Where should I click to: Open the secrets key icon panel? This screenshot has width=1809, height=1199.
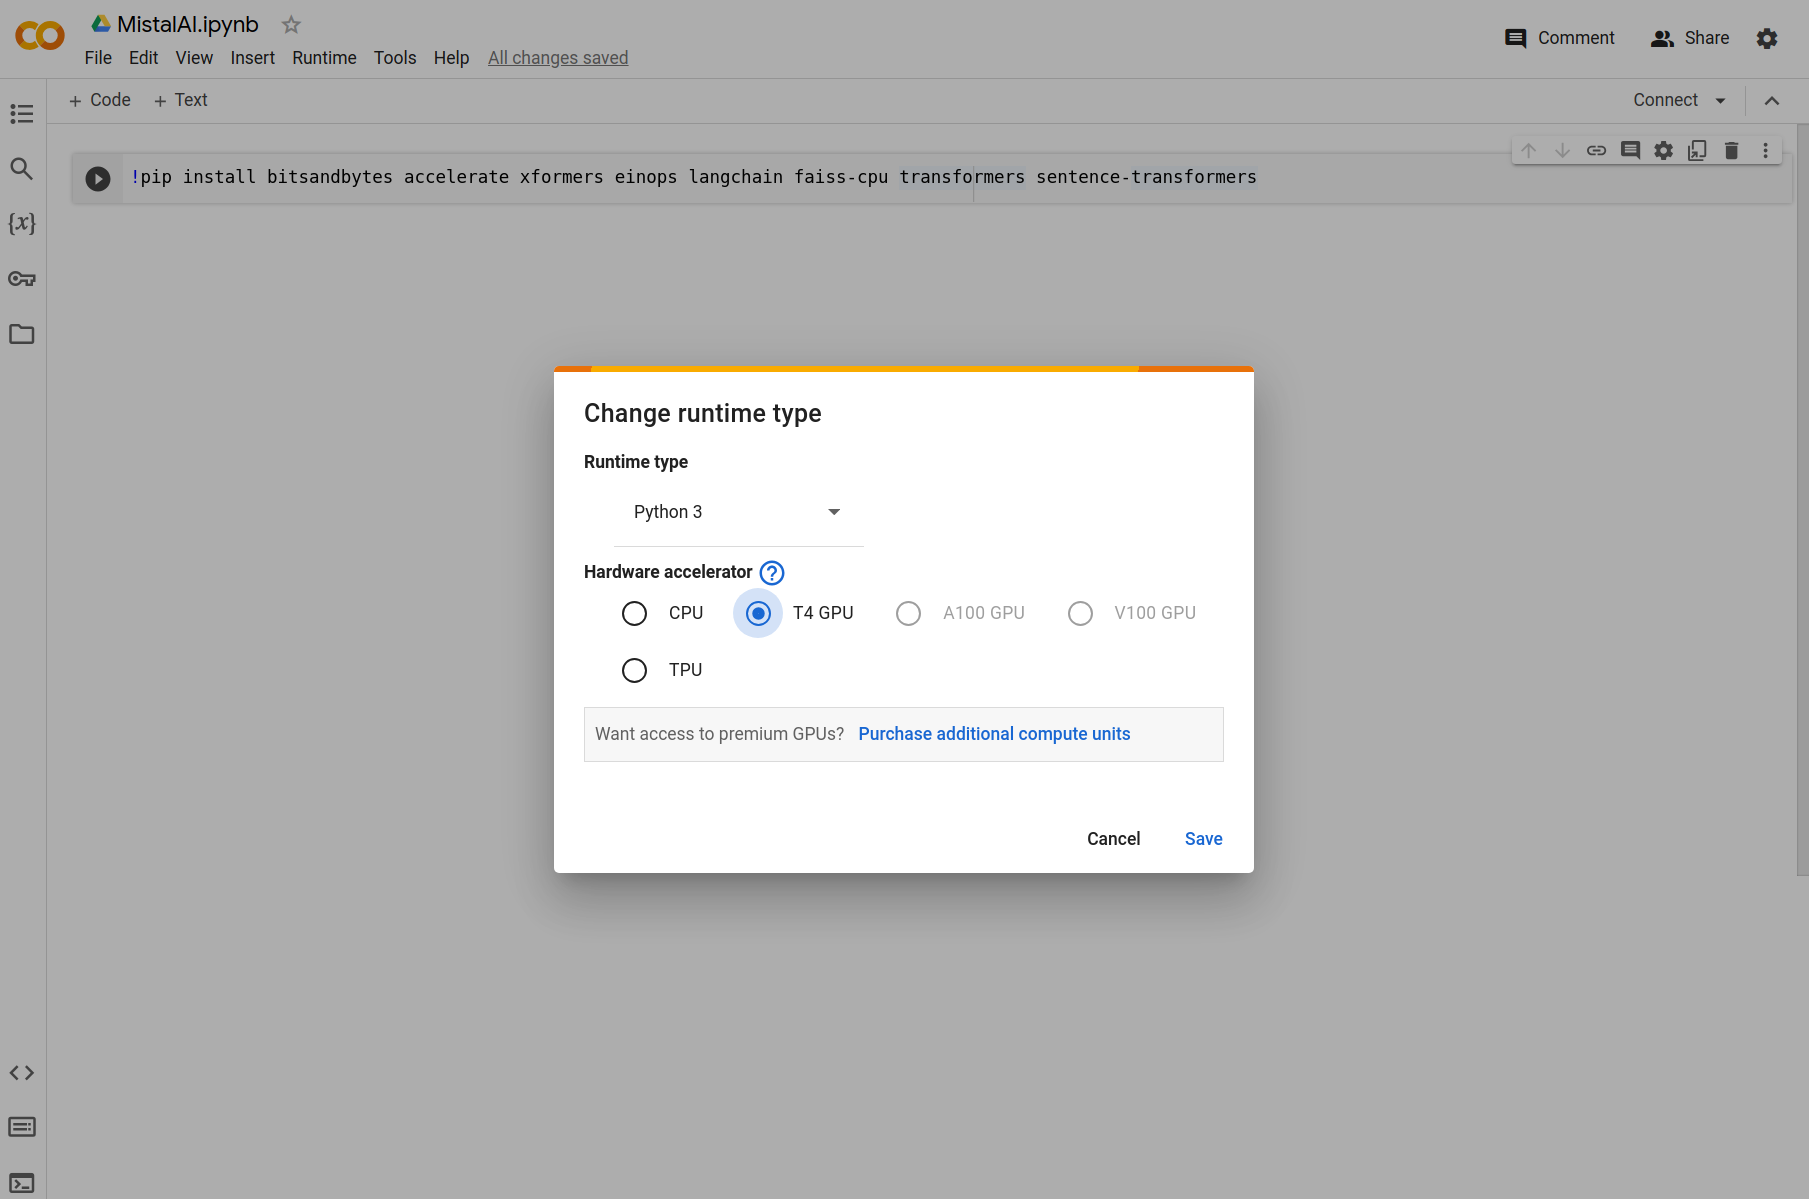pyautogui.click(x=22, y=279)
